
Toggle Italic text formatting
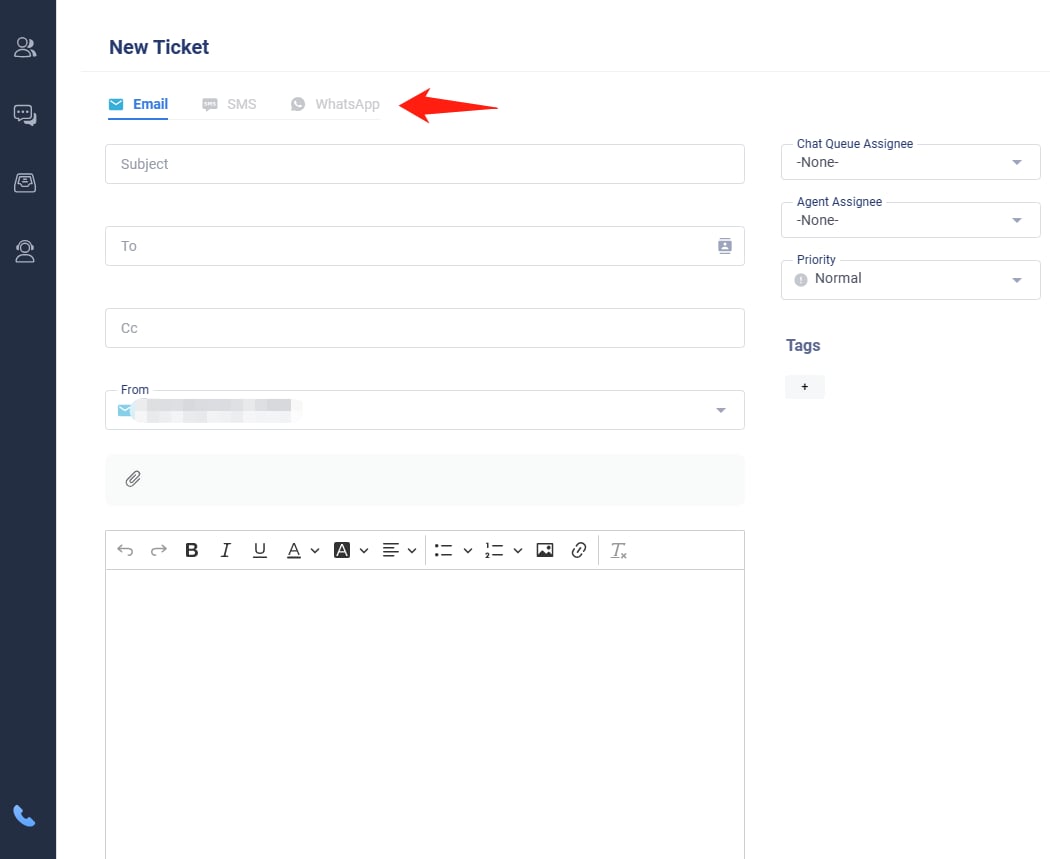[226, 550]
